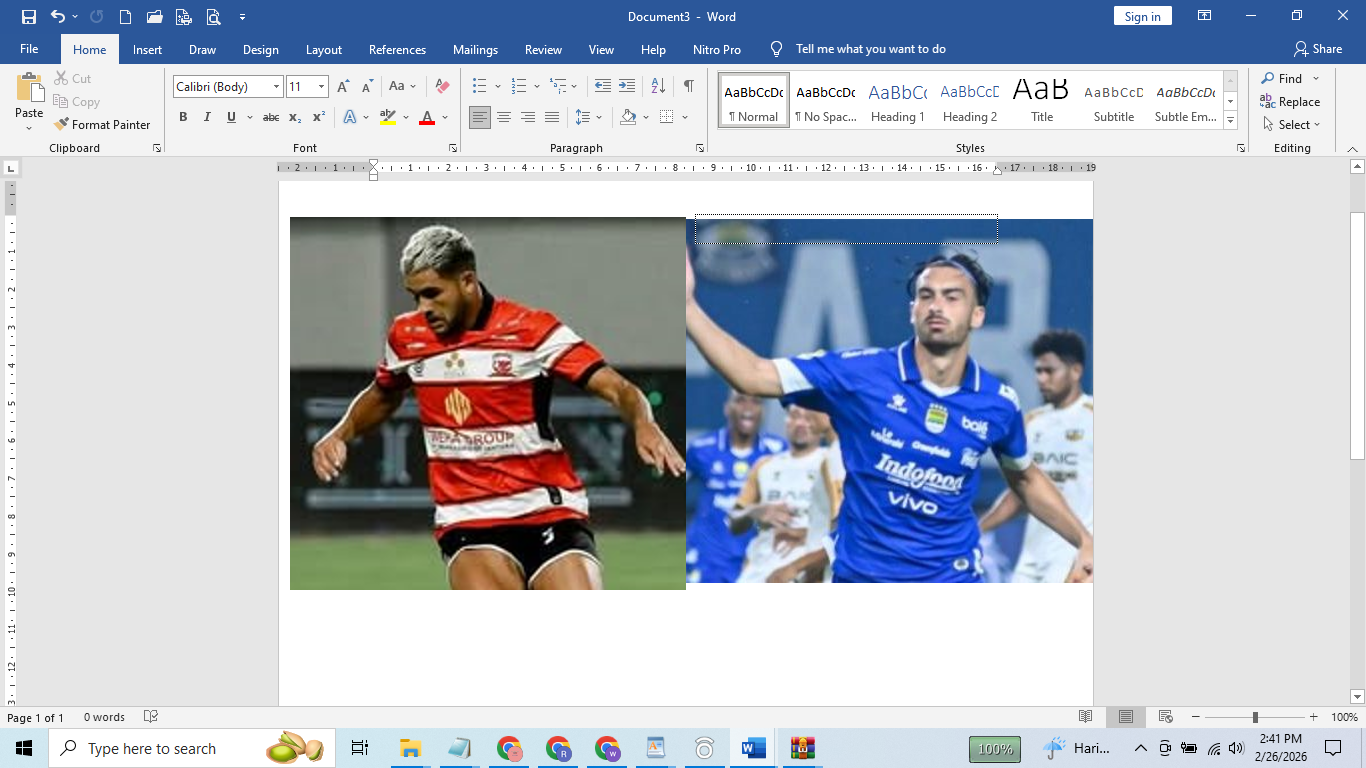
Task: Toggle italic formatting
Action: [x=206, y=116]
